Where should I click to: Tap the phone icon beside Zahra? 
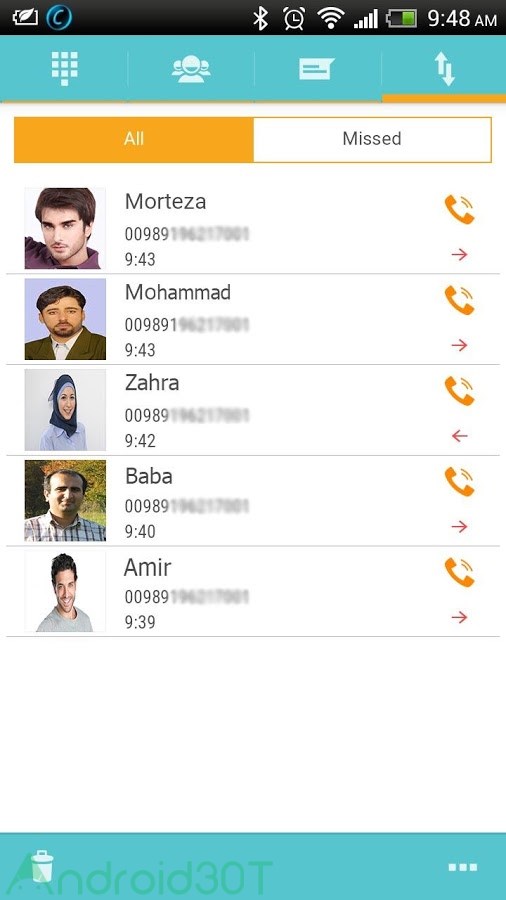460,390
